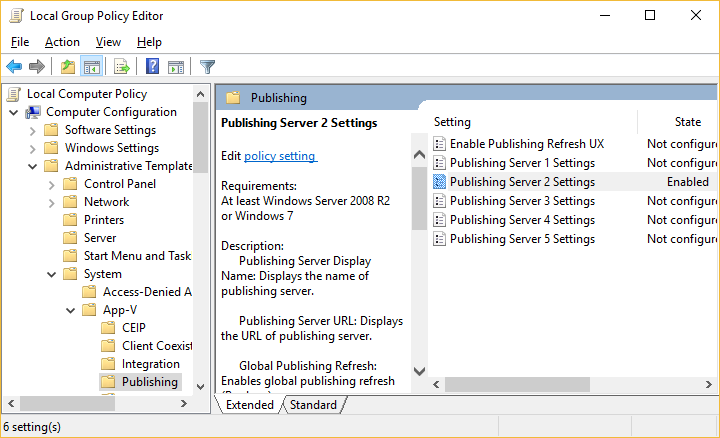Click the Back arrow in toolbar

(x=14, y=67)
